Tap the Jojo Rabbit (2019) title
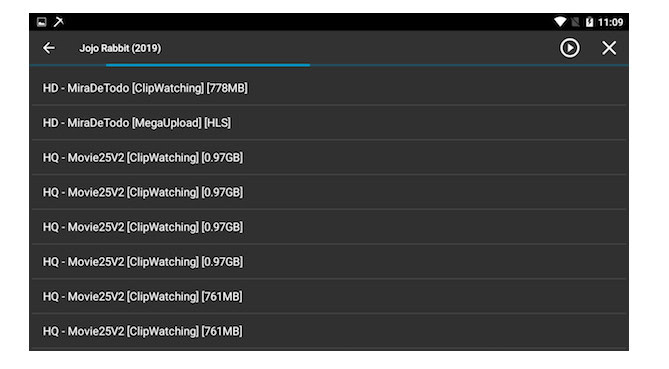 (x=120, y=48)
